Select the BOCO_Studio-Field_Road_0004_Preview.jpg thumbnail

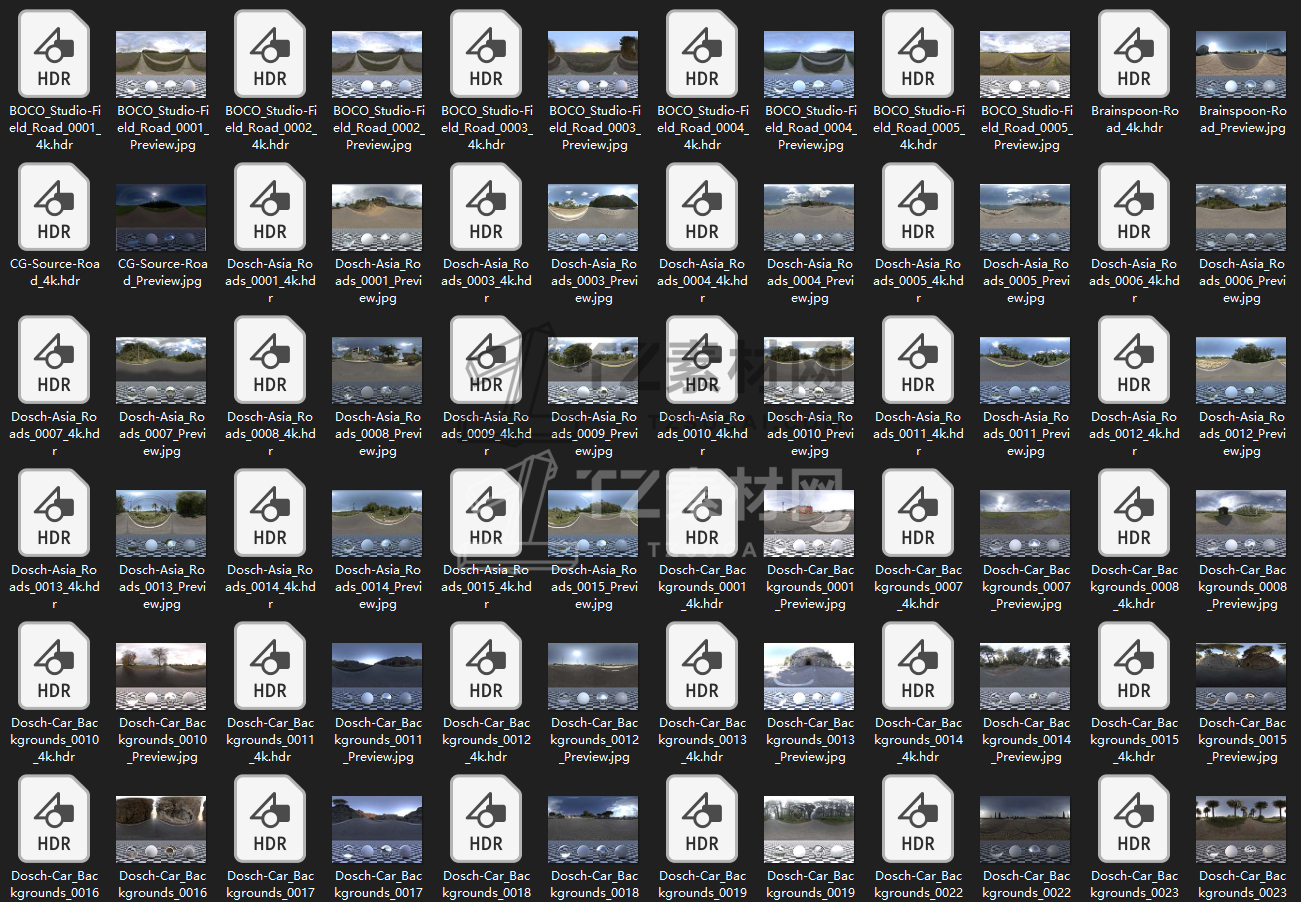pos(810,64)
